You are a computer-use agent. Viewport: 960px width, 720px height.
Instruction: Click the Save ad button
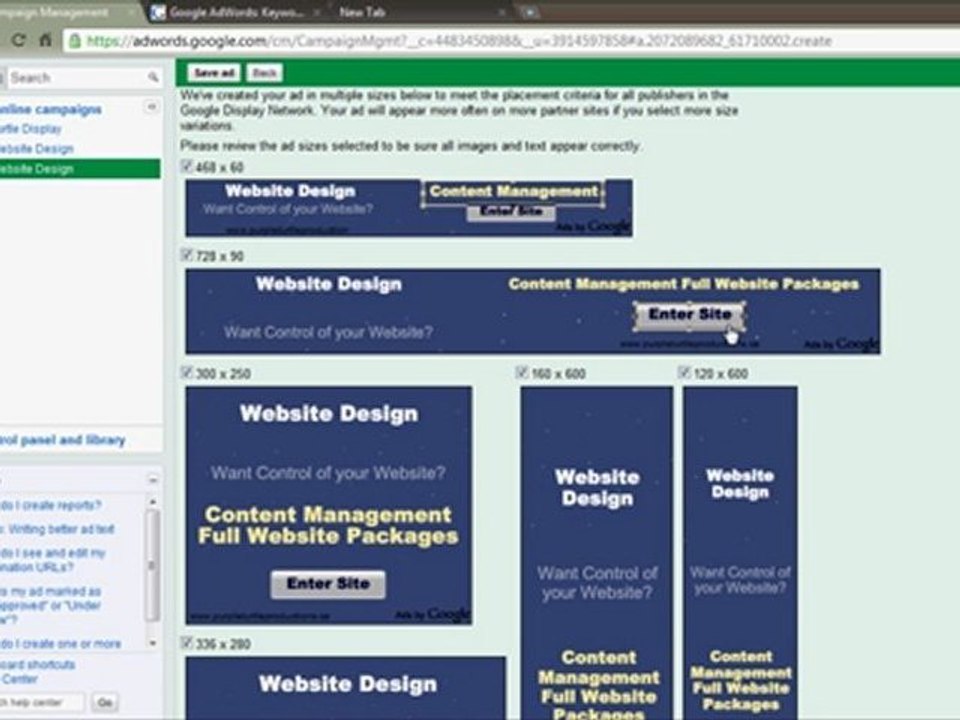click(x=214, y=73)
